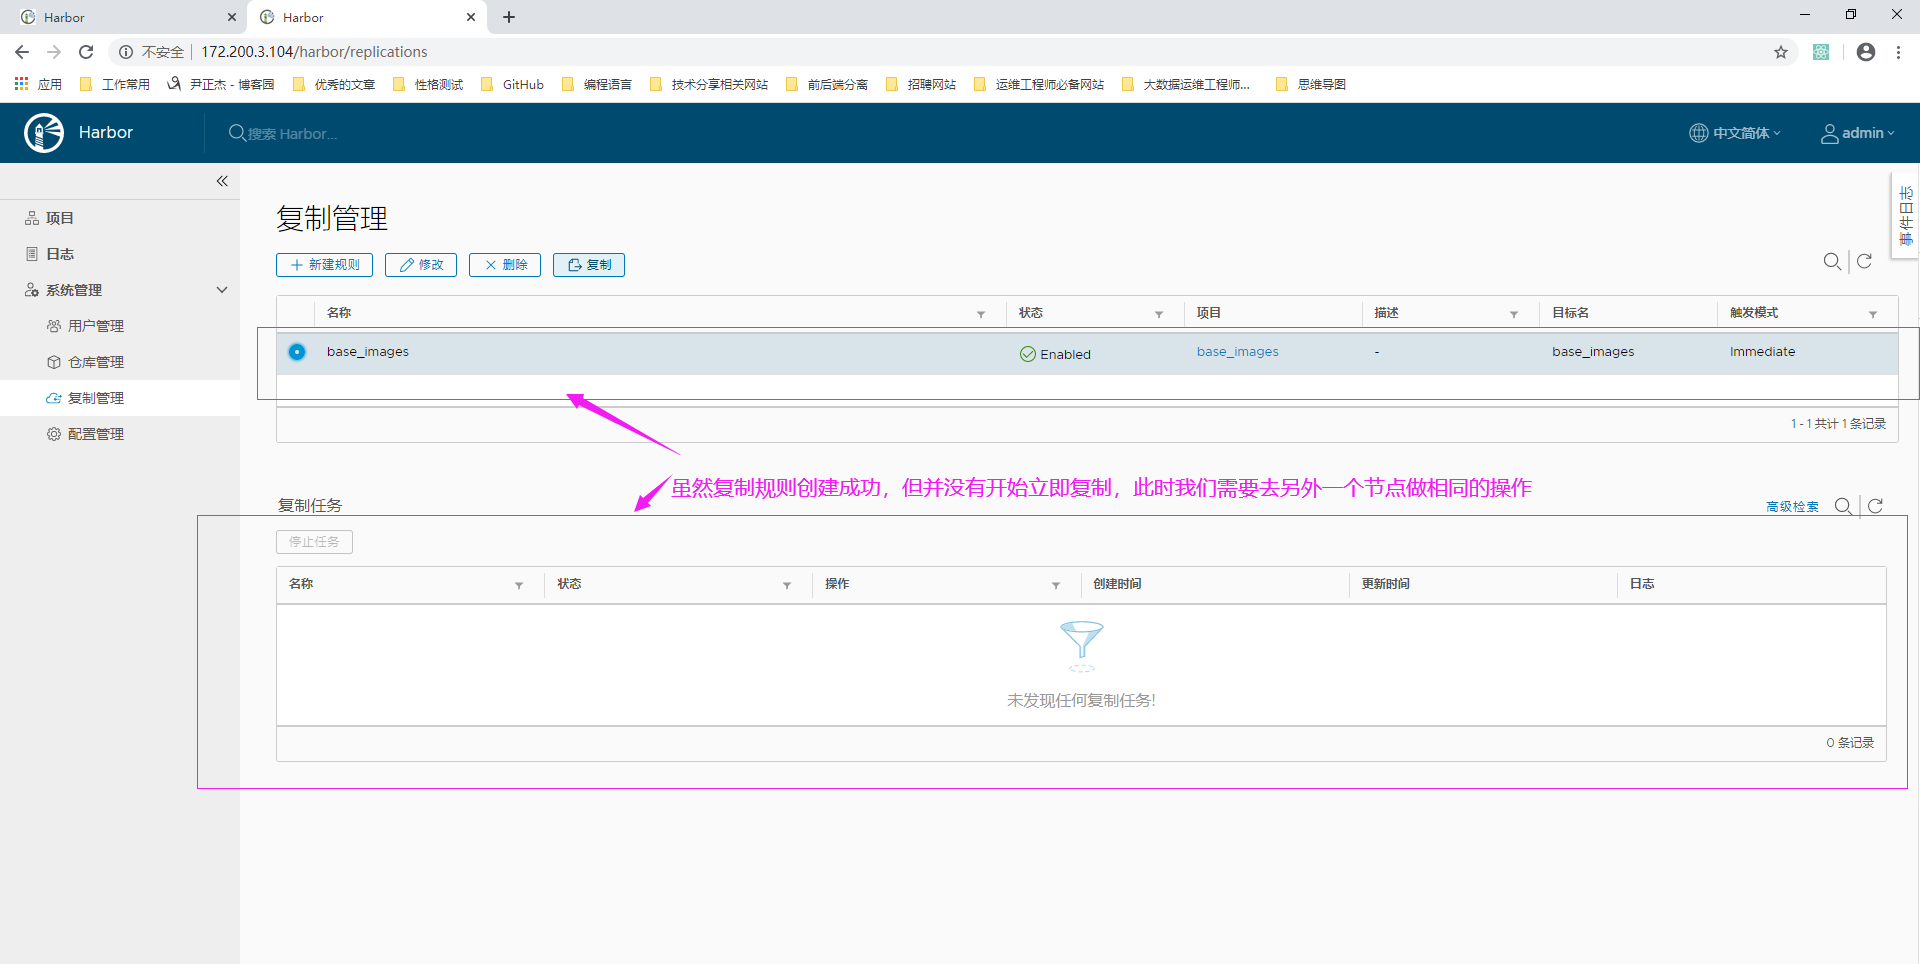Open the 中文简体 language dropdown
The width and height of the screenshot is (1920, 964).
[x=1735, y=133]
